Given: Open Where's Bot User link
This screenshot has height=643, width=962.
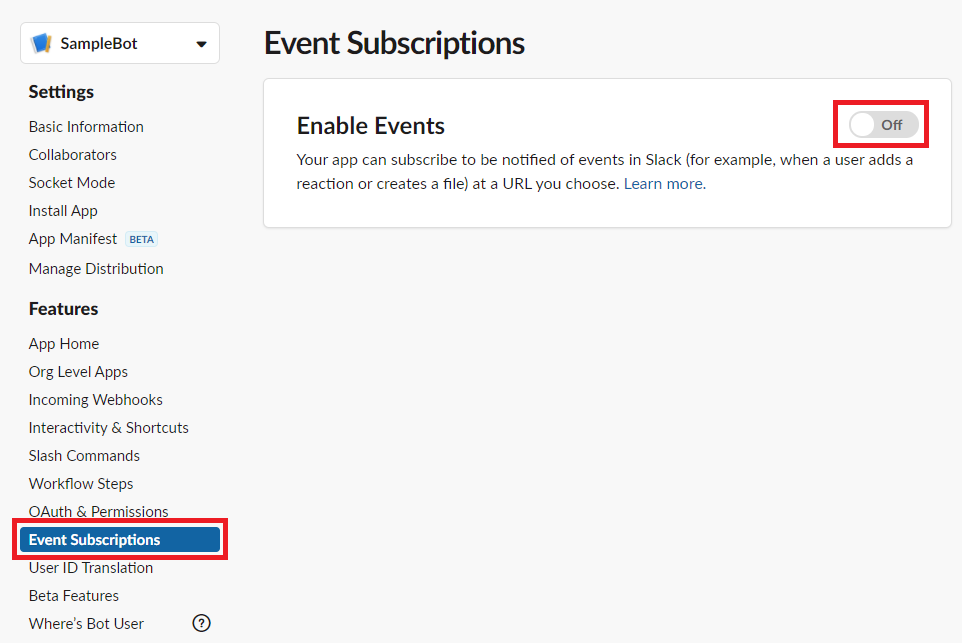Looking at the screenshot, I should point(86,623).
